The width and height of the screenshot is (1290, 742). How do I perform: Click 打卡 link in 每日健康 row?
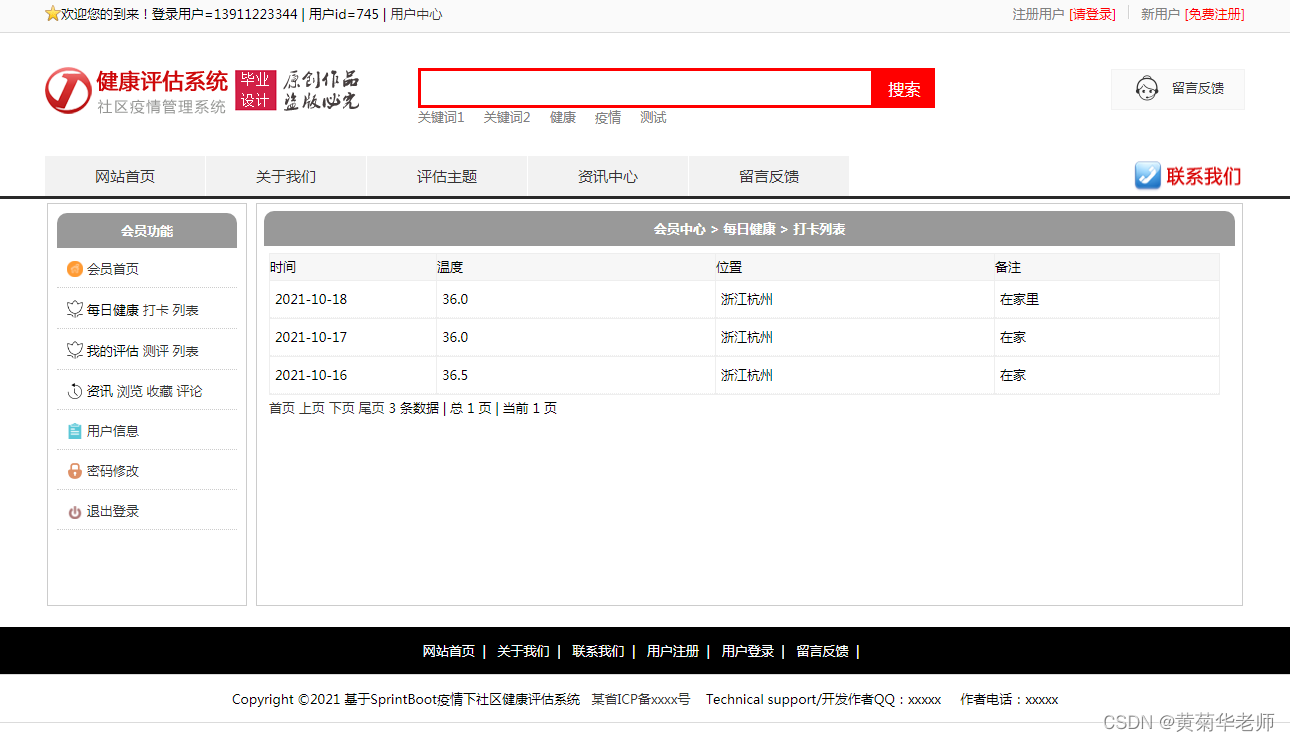[x=156, y=310]
